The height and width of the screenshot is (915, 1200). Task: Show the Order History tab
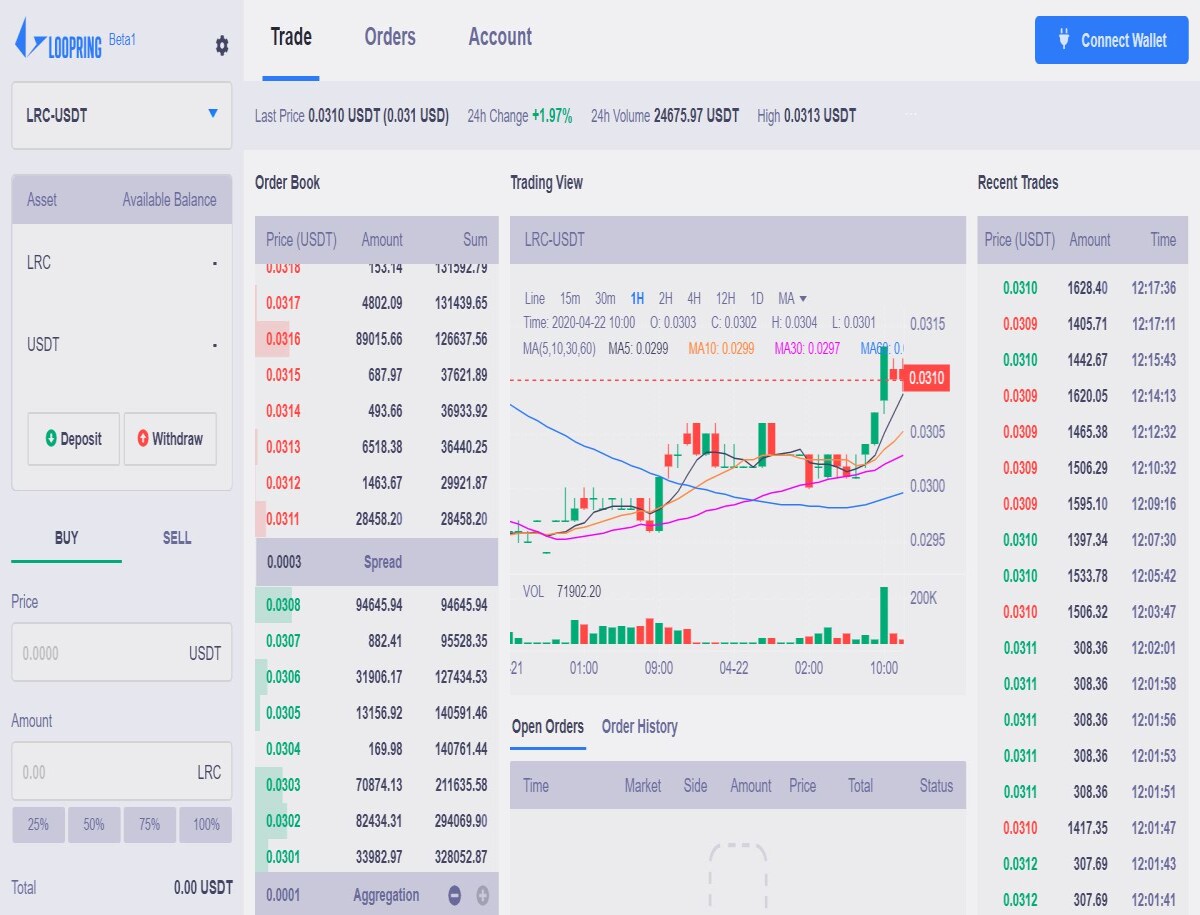(x=640, y=727)
